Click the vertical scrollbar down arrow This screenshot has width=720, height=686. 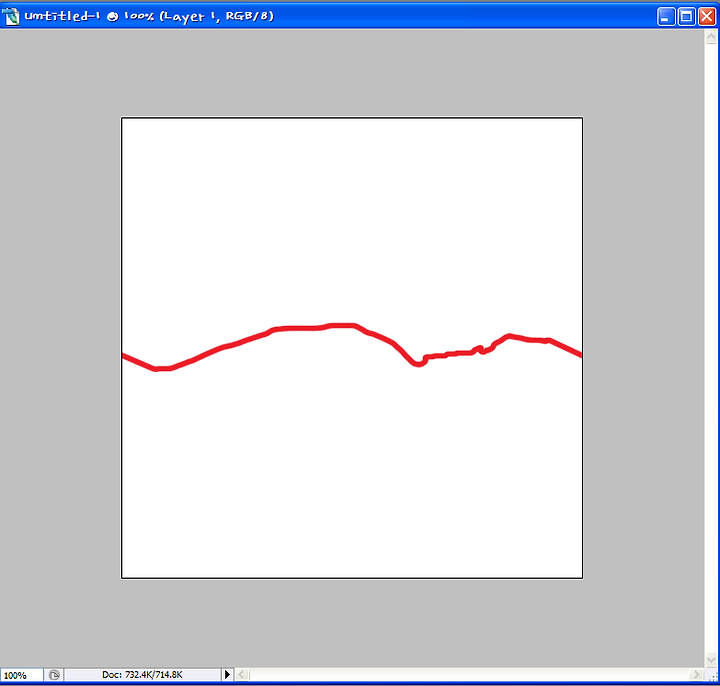coord(711,661)
